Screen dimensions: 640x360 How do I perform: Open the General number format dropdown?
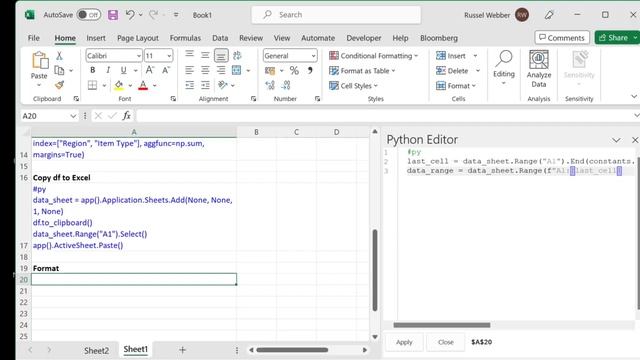[x=313, y=56]
